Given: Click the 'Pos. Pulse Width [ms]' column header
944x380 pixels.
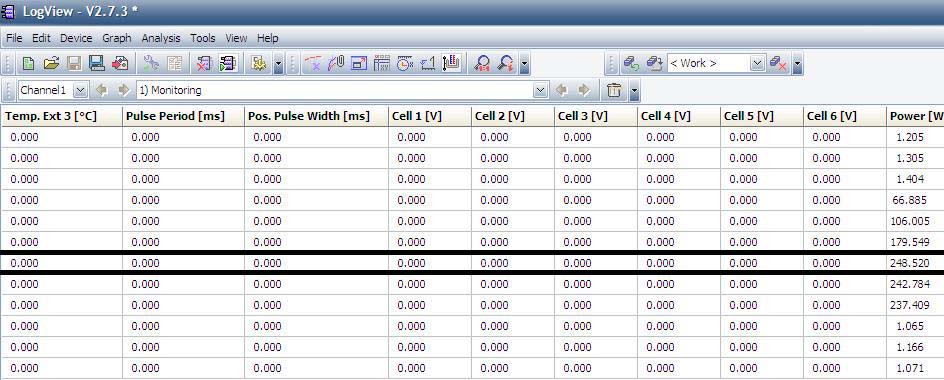Looking at the screenshot, I should click(316, 116).
